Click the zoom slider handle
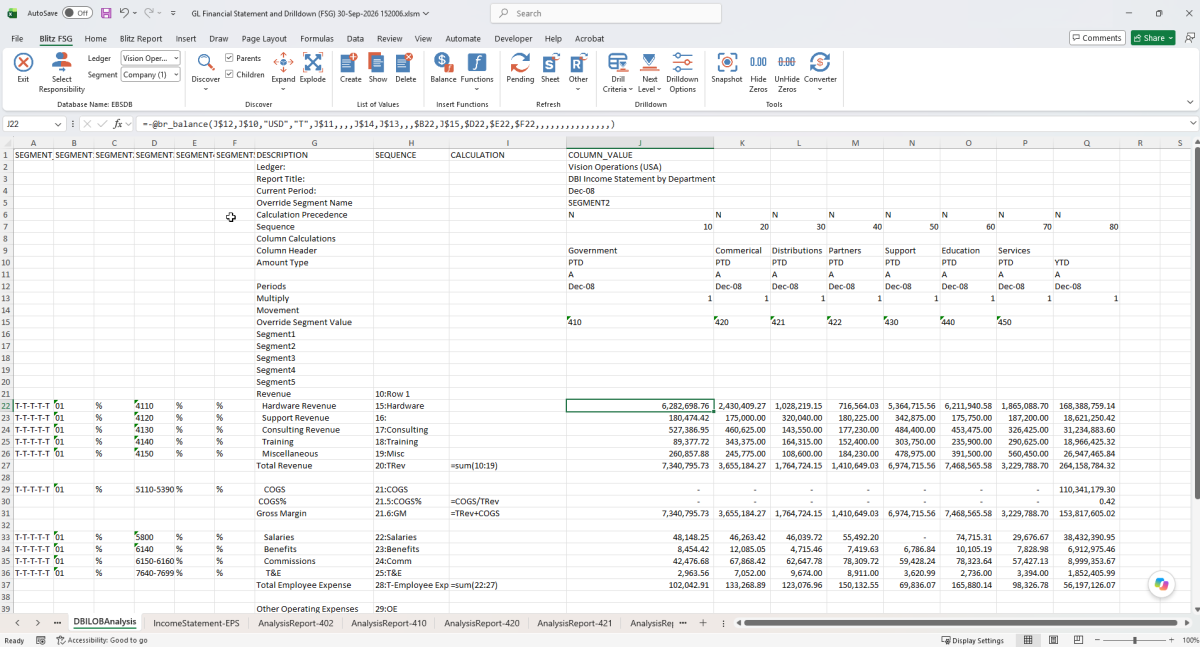Screen dimensions: 1200x647 (x=1134, y=640)
